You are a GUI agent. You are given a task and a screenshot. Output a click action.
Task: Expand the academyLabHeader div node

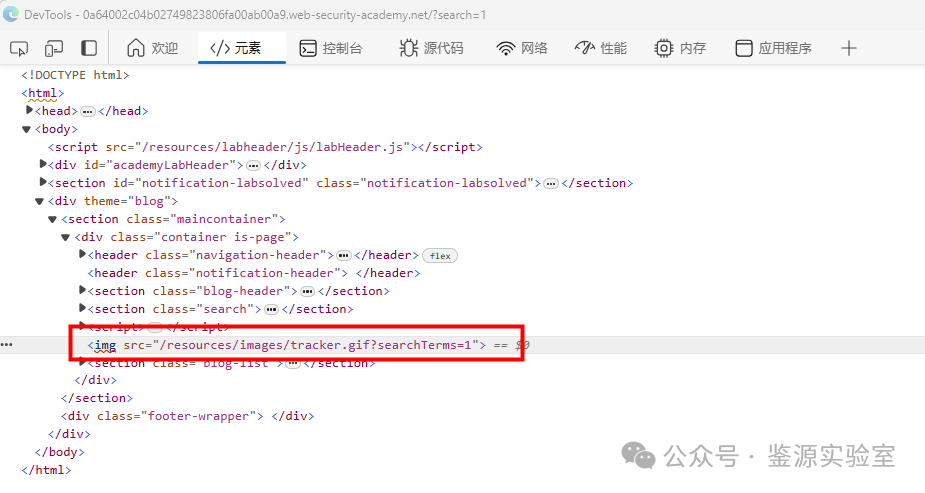point(43,164)
